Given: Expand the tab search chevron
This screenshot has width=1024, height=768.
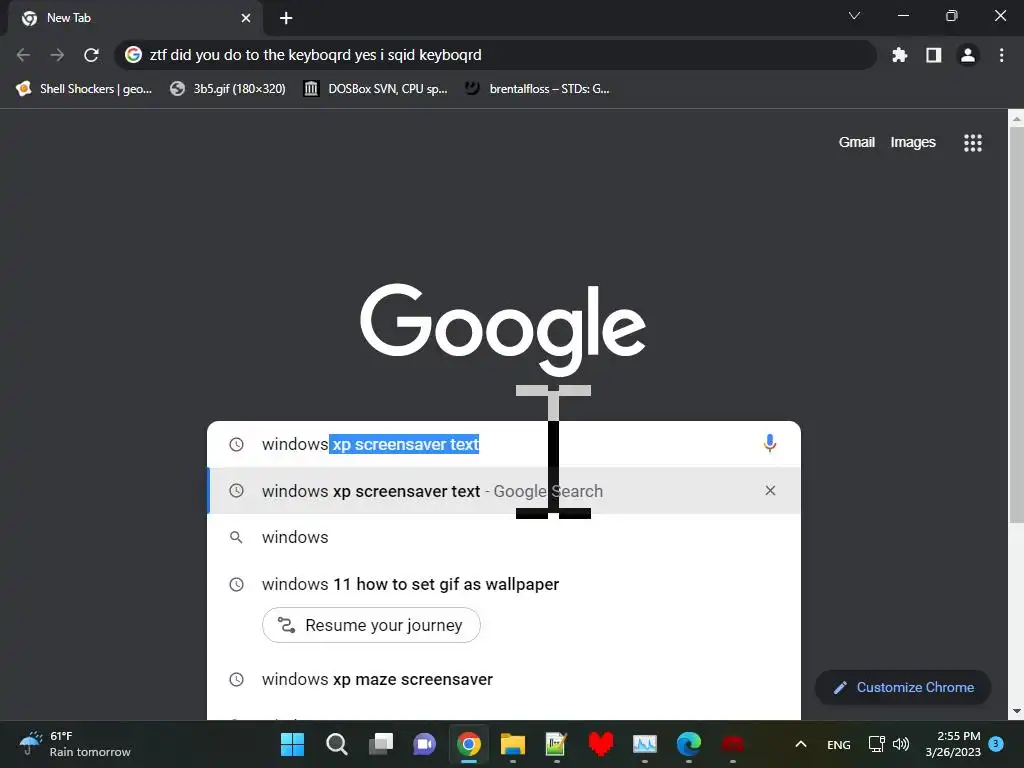Looking at the screenshot, I should 854,16.
